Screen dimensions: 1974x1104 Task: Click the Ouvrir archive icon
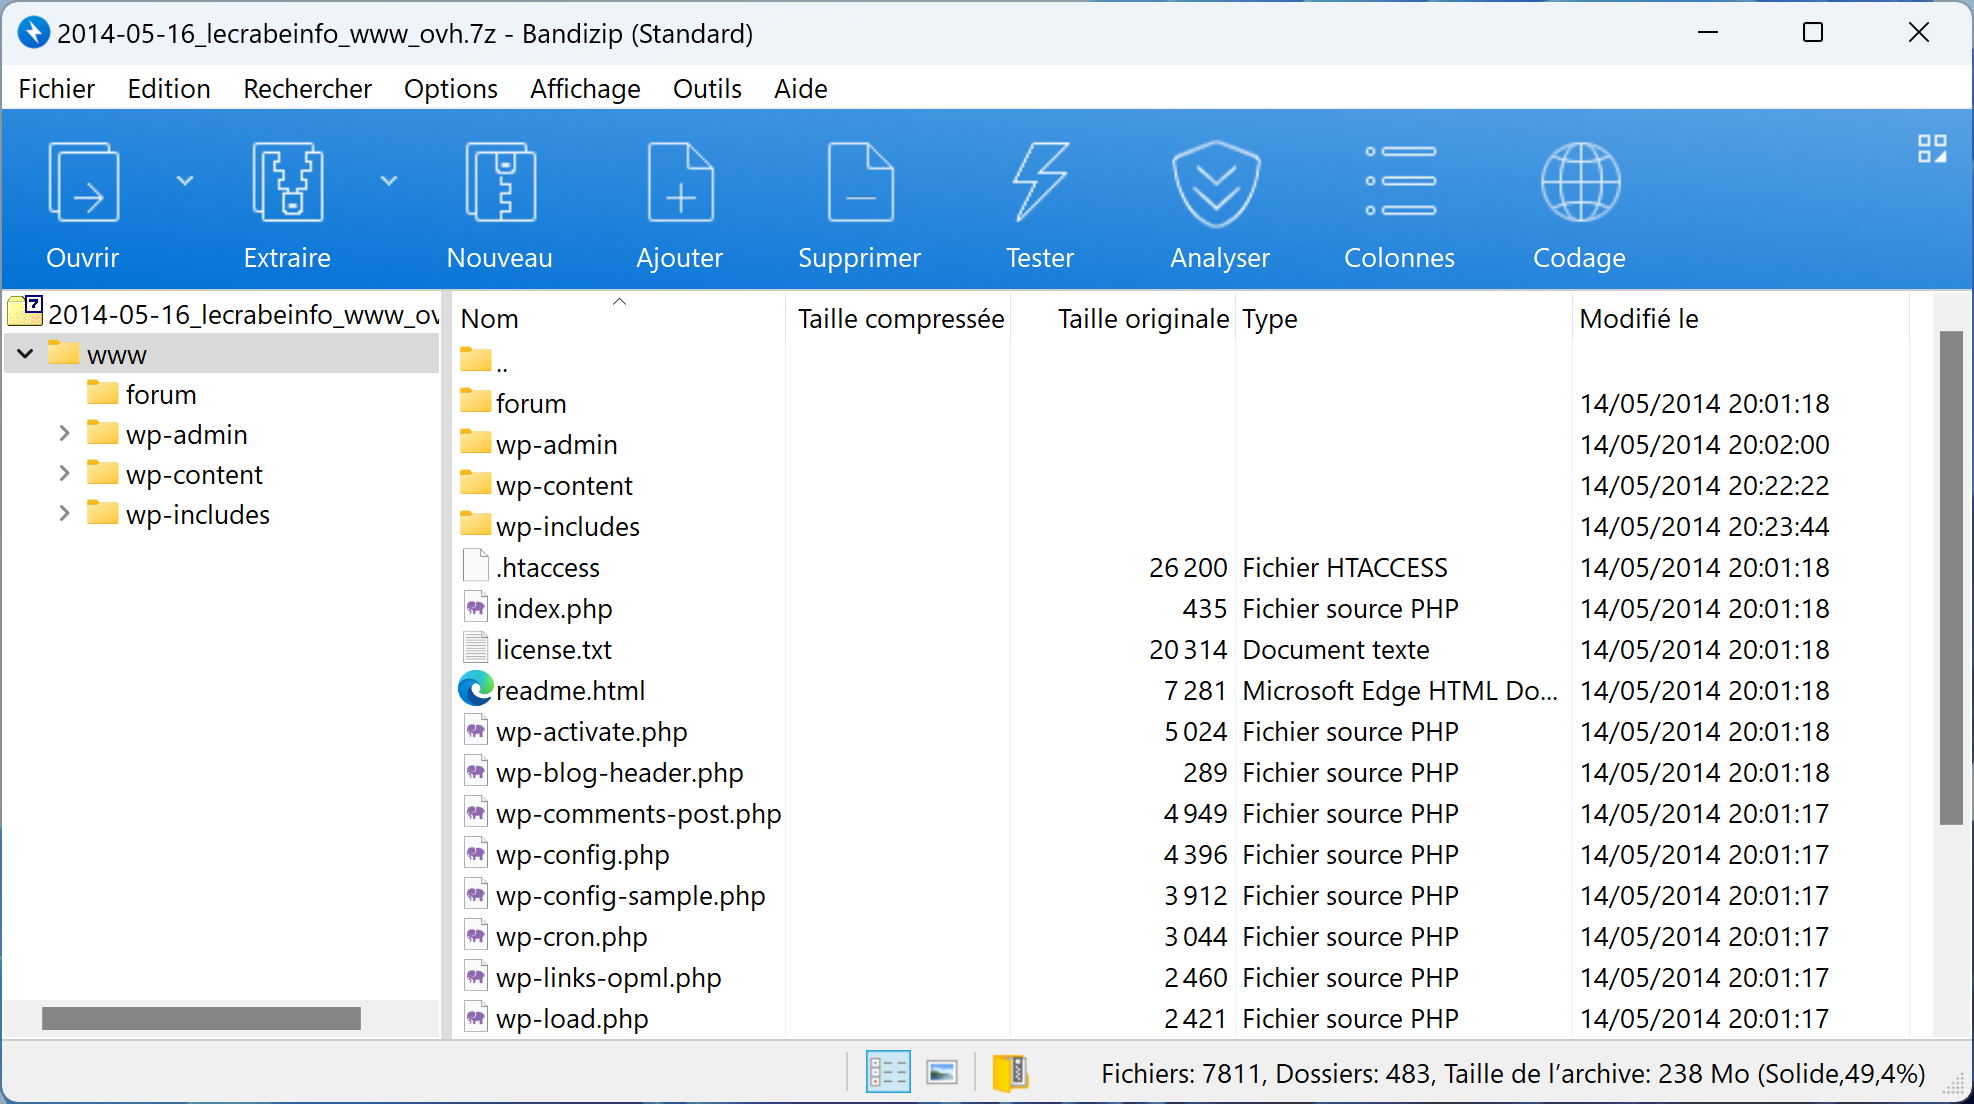tap(84, 182)
